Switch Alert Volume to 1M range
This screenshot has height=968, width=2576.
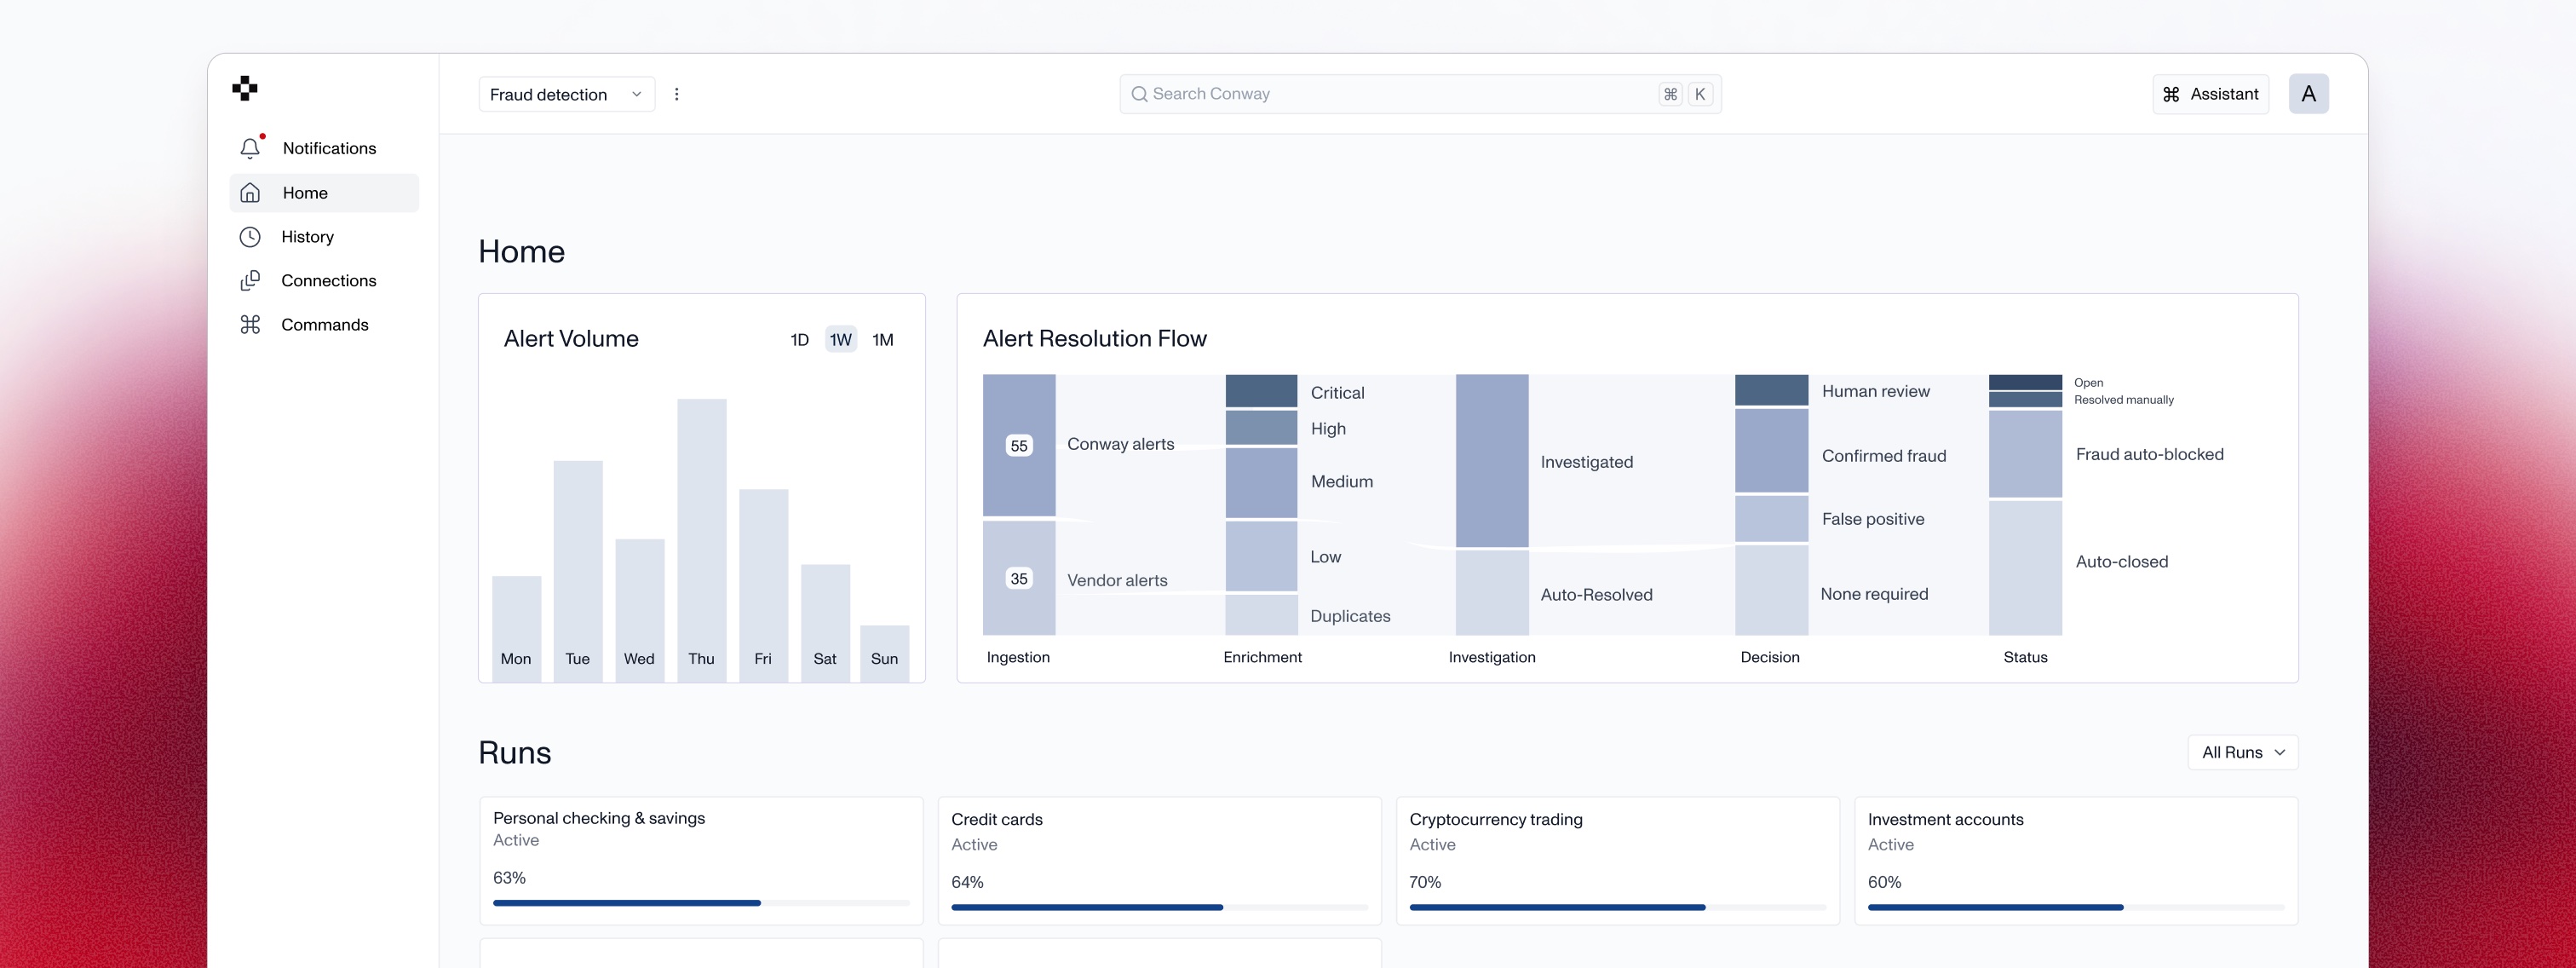click(x=882, y=340)
